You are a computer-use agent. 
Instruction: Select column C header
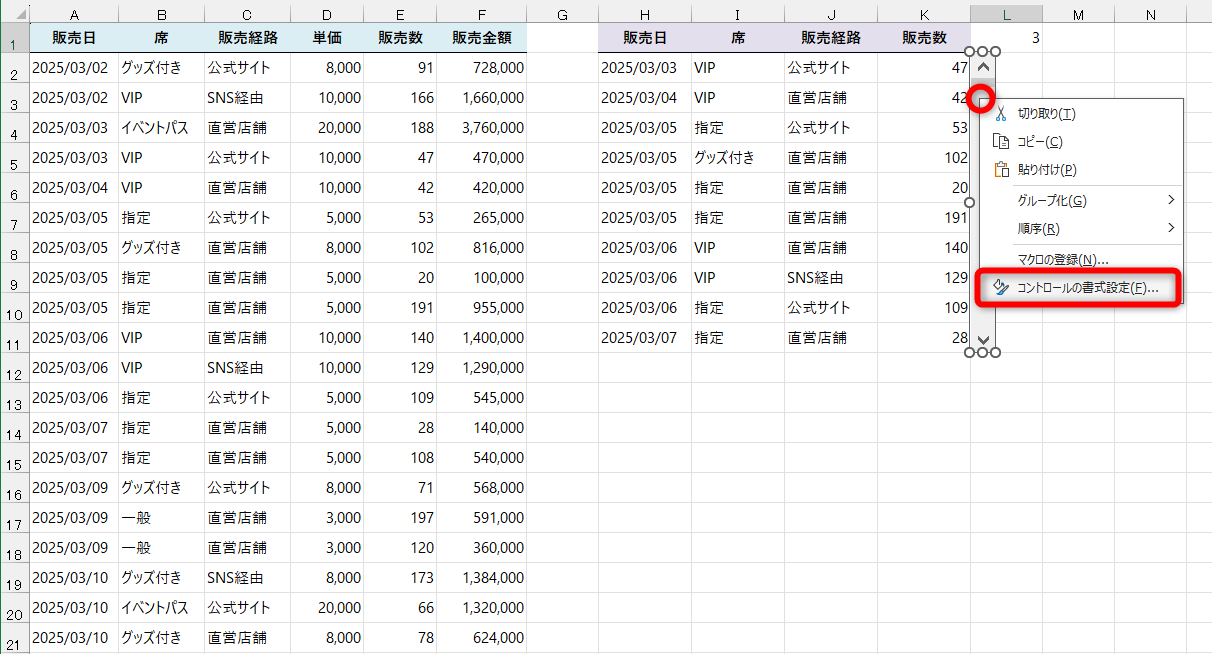coord(247,14)
